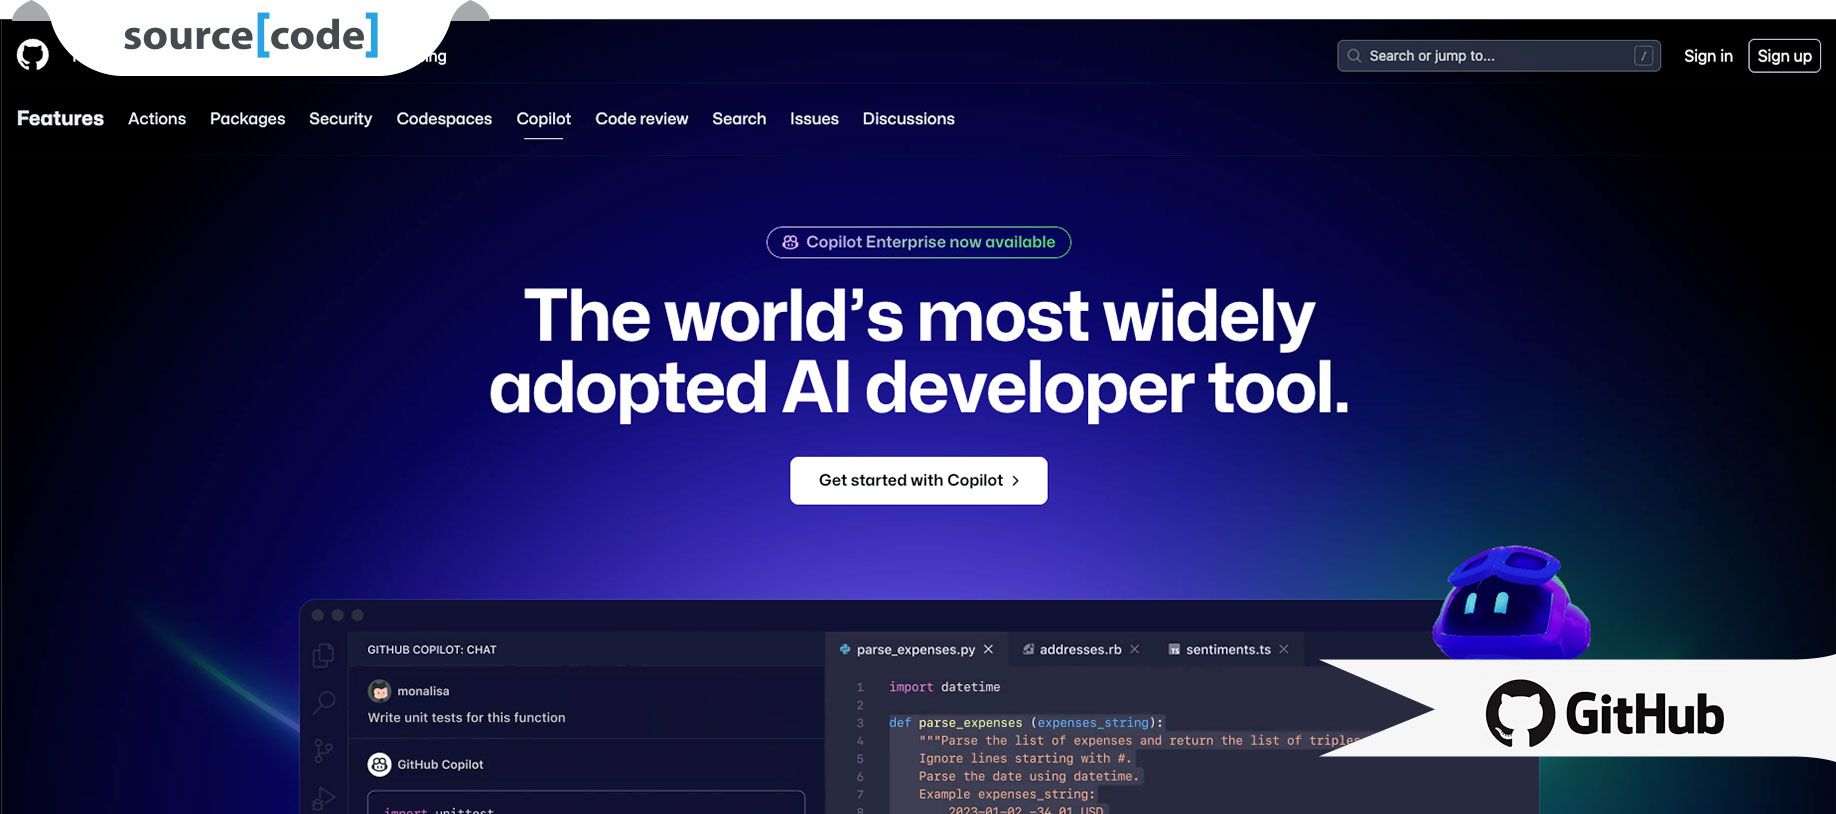Click the run and debug icon in editor sidebar
The height and width of the screenshot is (814, 1836).
coord(323,798)
